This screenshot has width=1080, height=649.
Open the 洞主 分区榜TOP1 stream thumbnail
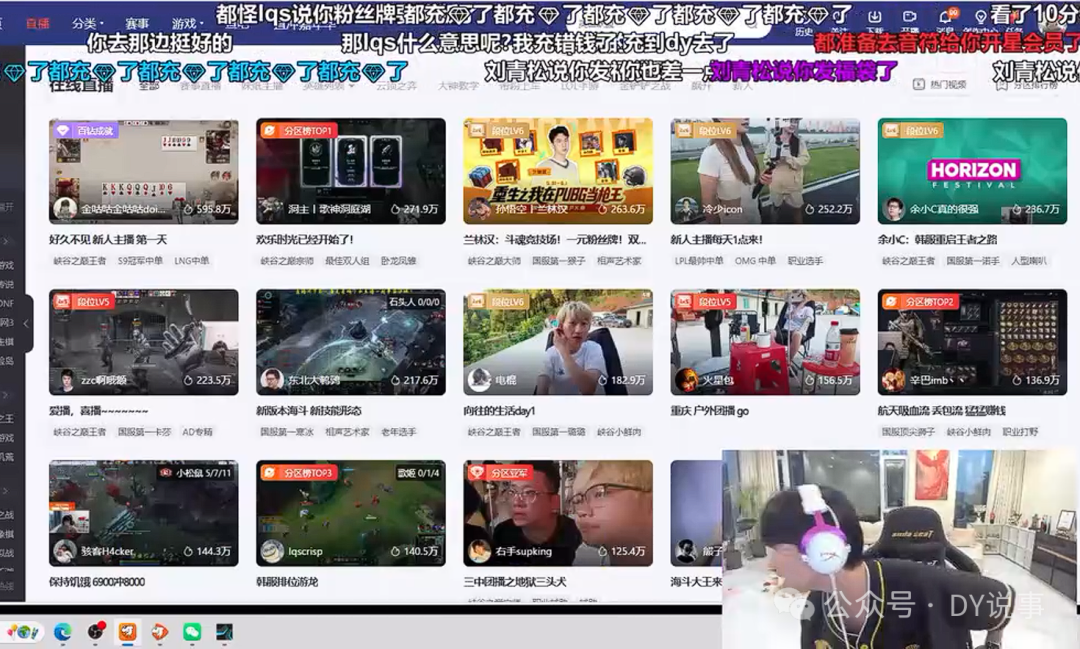coord(351,171)
